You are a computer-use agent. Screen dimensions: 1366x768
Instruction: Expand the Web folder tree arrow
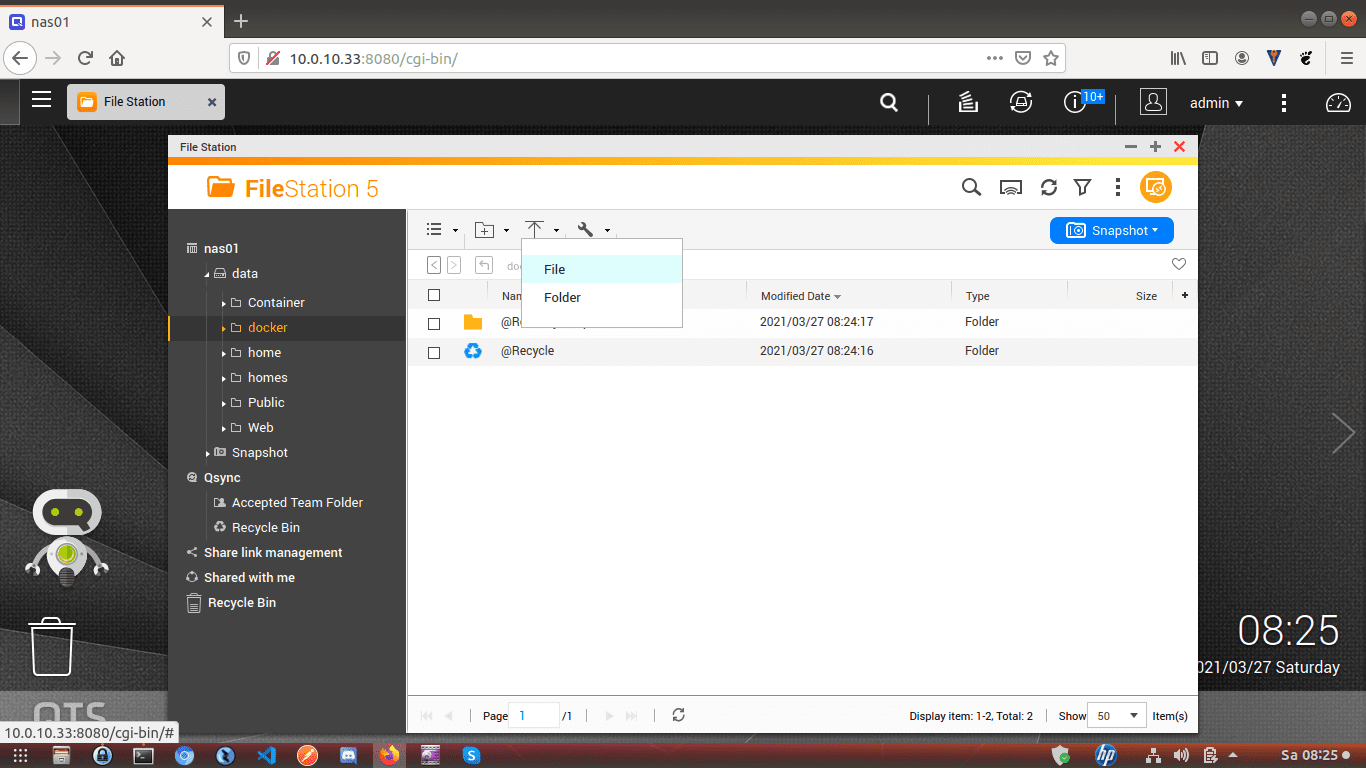[224, 428]
